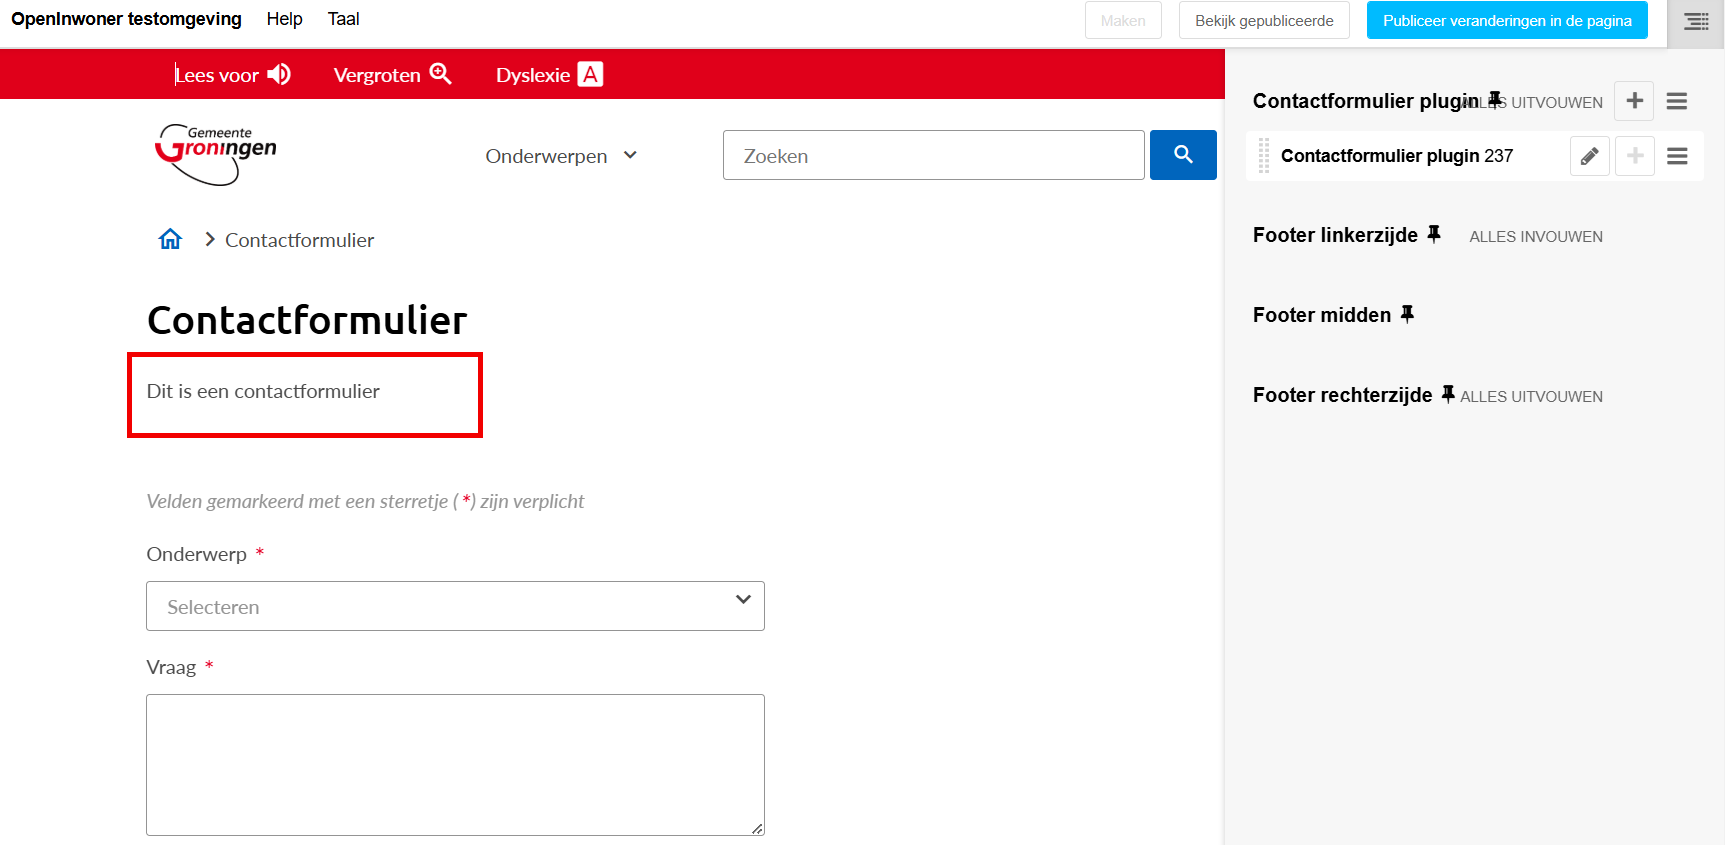1725x845 pixels.
Task: Toggle the Dyslexie font mode
Action: point(548,75)
